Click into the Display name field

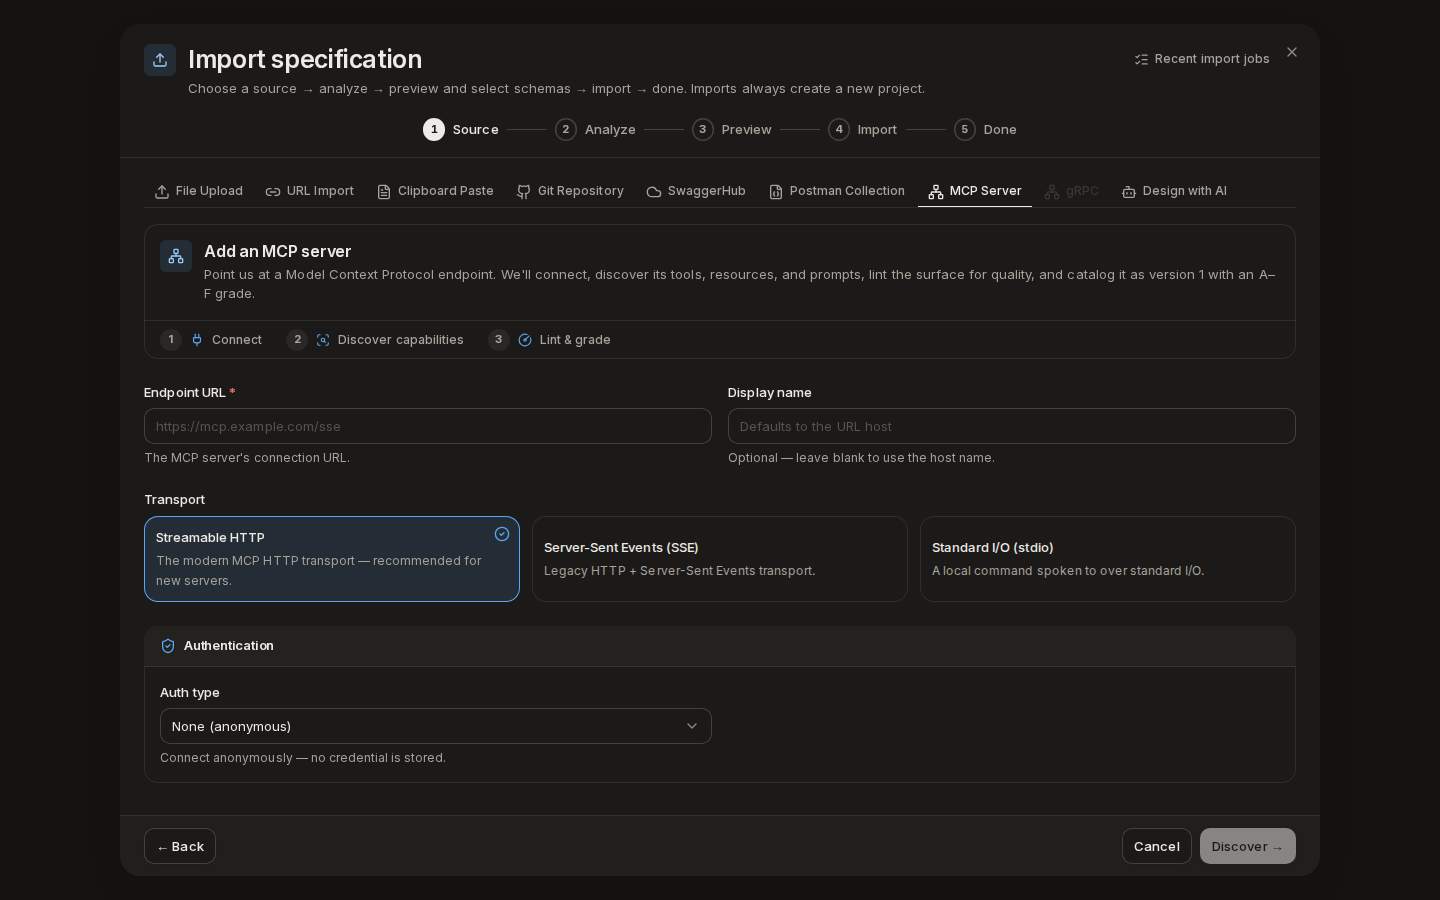[1012, 426]
